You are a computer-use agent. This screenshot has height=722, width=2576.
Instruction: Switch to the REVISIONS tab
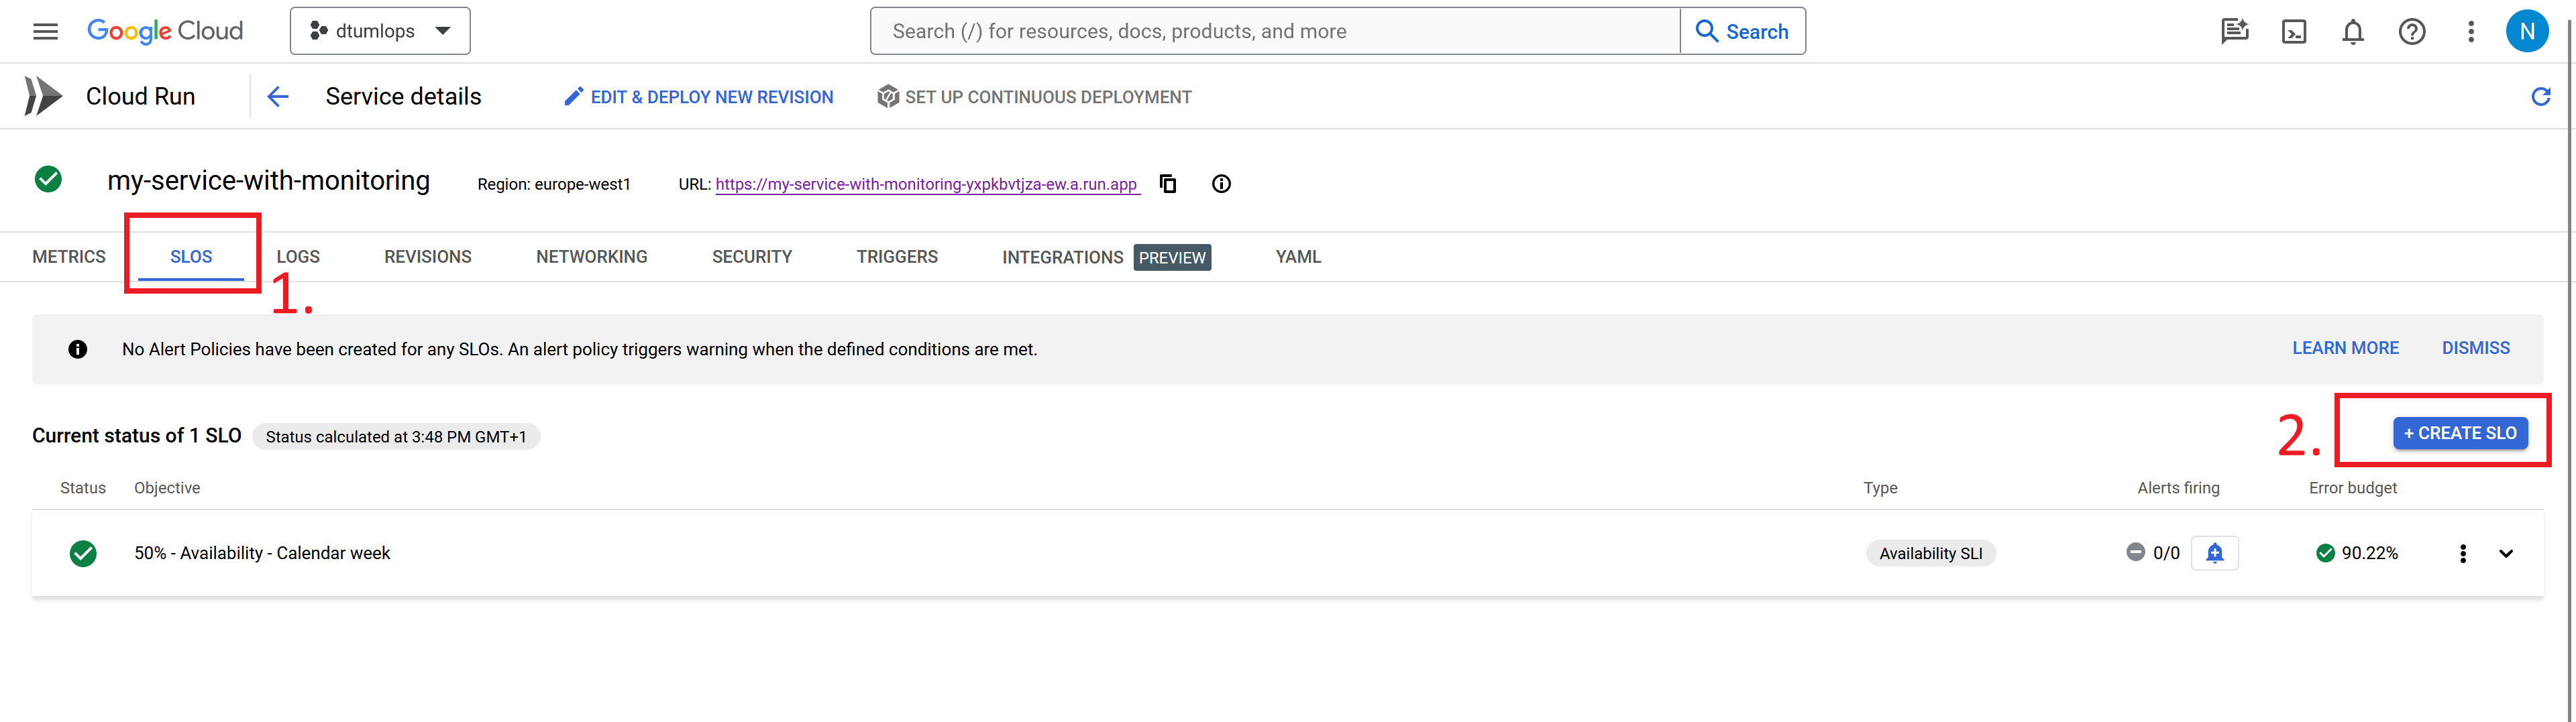427,257
